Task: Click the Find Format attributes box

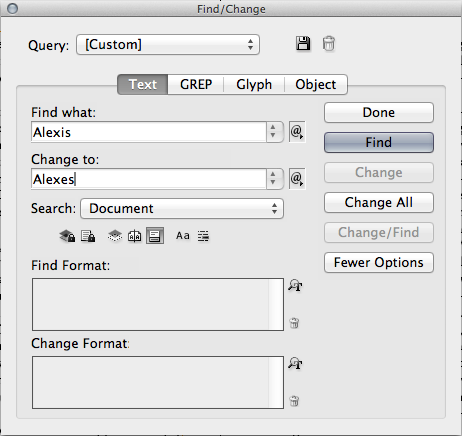Action: click(x=158, y=304)
